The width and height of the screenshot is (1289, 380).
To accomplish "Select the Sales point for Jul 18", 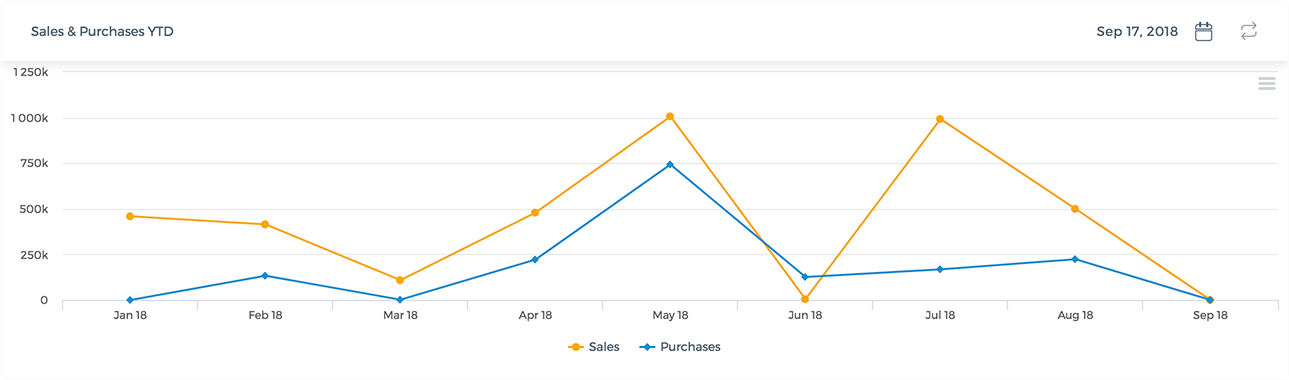I will coord(940,119).
